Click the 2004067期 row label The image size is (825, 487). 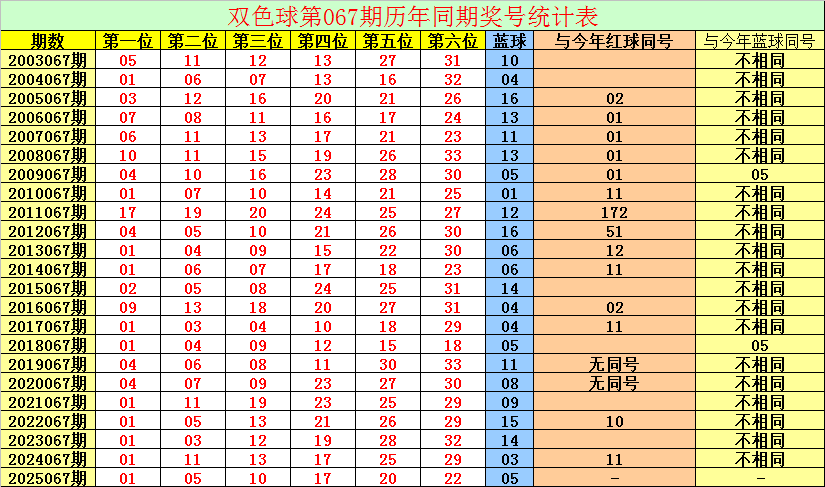pyautogui.click(x=47, y=79)
